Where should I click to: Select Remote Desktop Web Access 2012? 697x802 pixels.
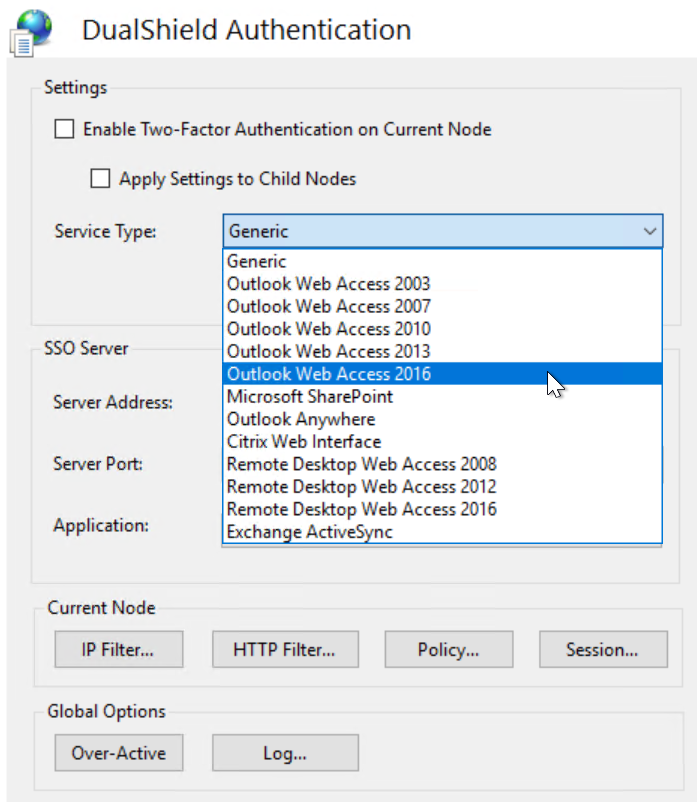pyautogui.click(x=361, y=487)
